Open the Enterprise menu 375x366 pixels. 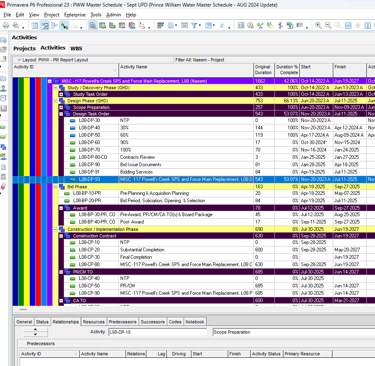tap(75, 15)
